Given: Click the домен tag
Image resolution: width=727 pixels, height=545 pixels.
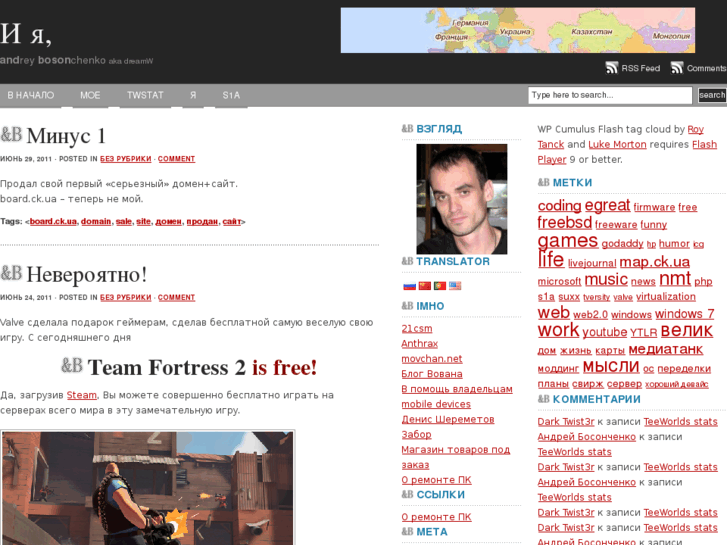Looking at the screenshot, I should click(x=168, y=222).
